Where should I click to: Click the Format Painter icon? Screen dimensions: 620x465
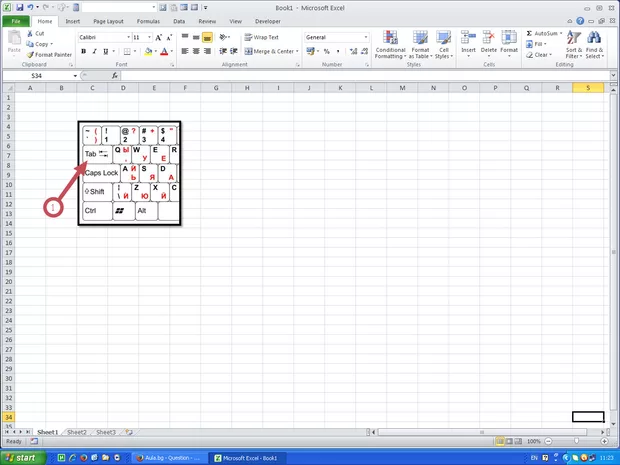click(30, 55)
